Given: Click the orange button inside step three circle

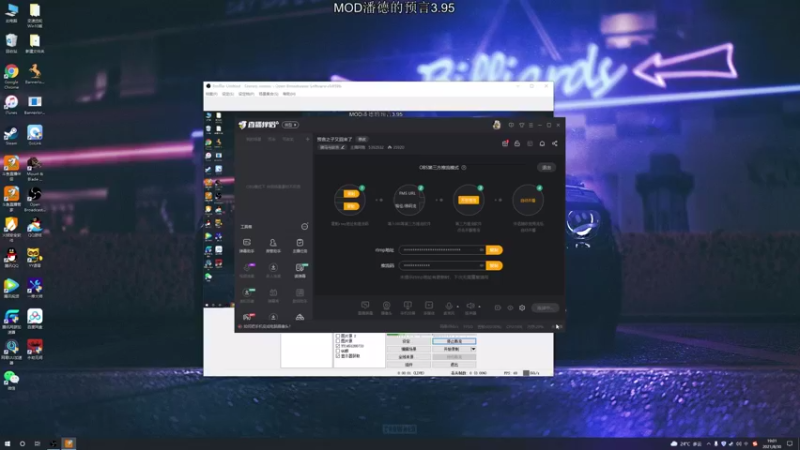Looking at the screenshot, I should coord(468,200).
